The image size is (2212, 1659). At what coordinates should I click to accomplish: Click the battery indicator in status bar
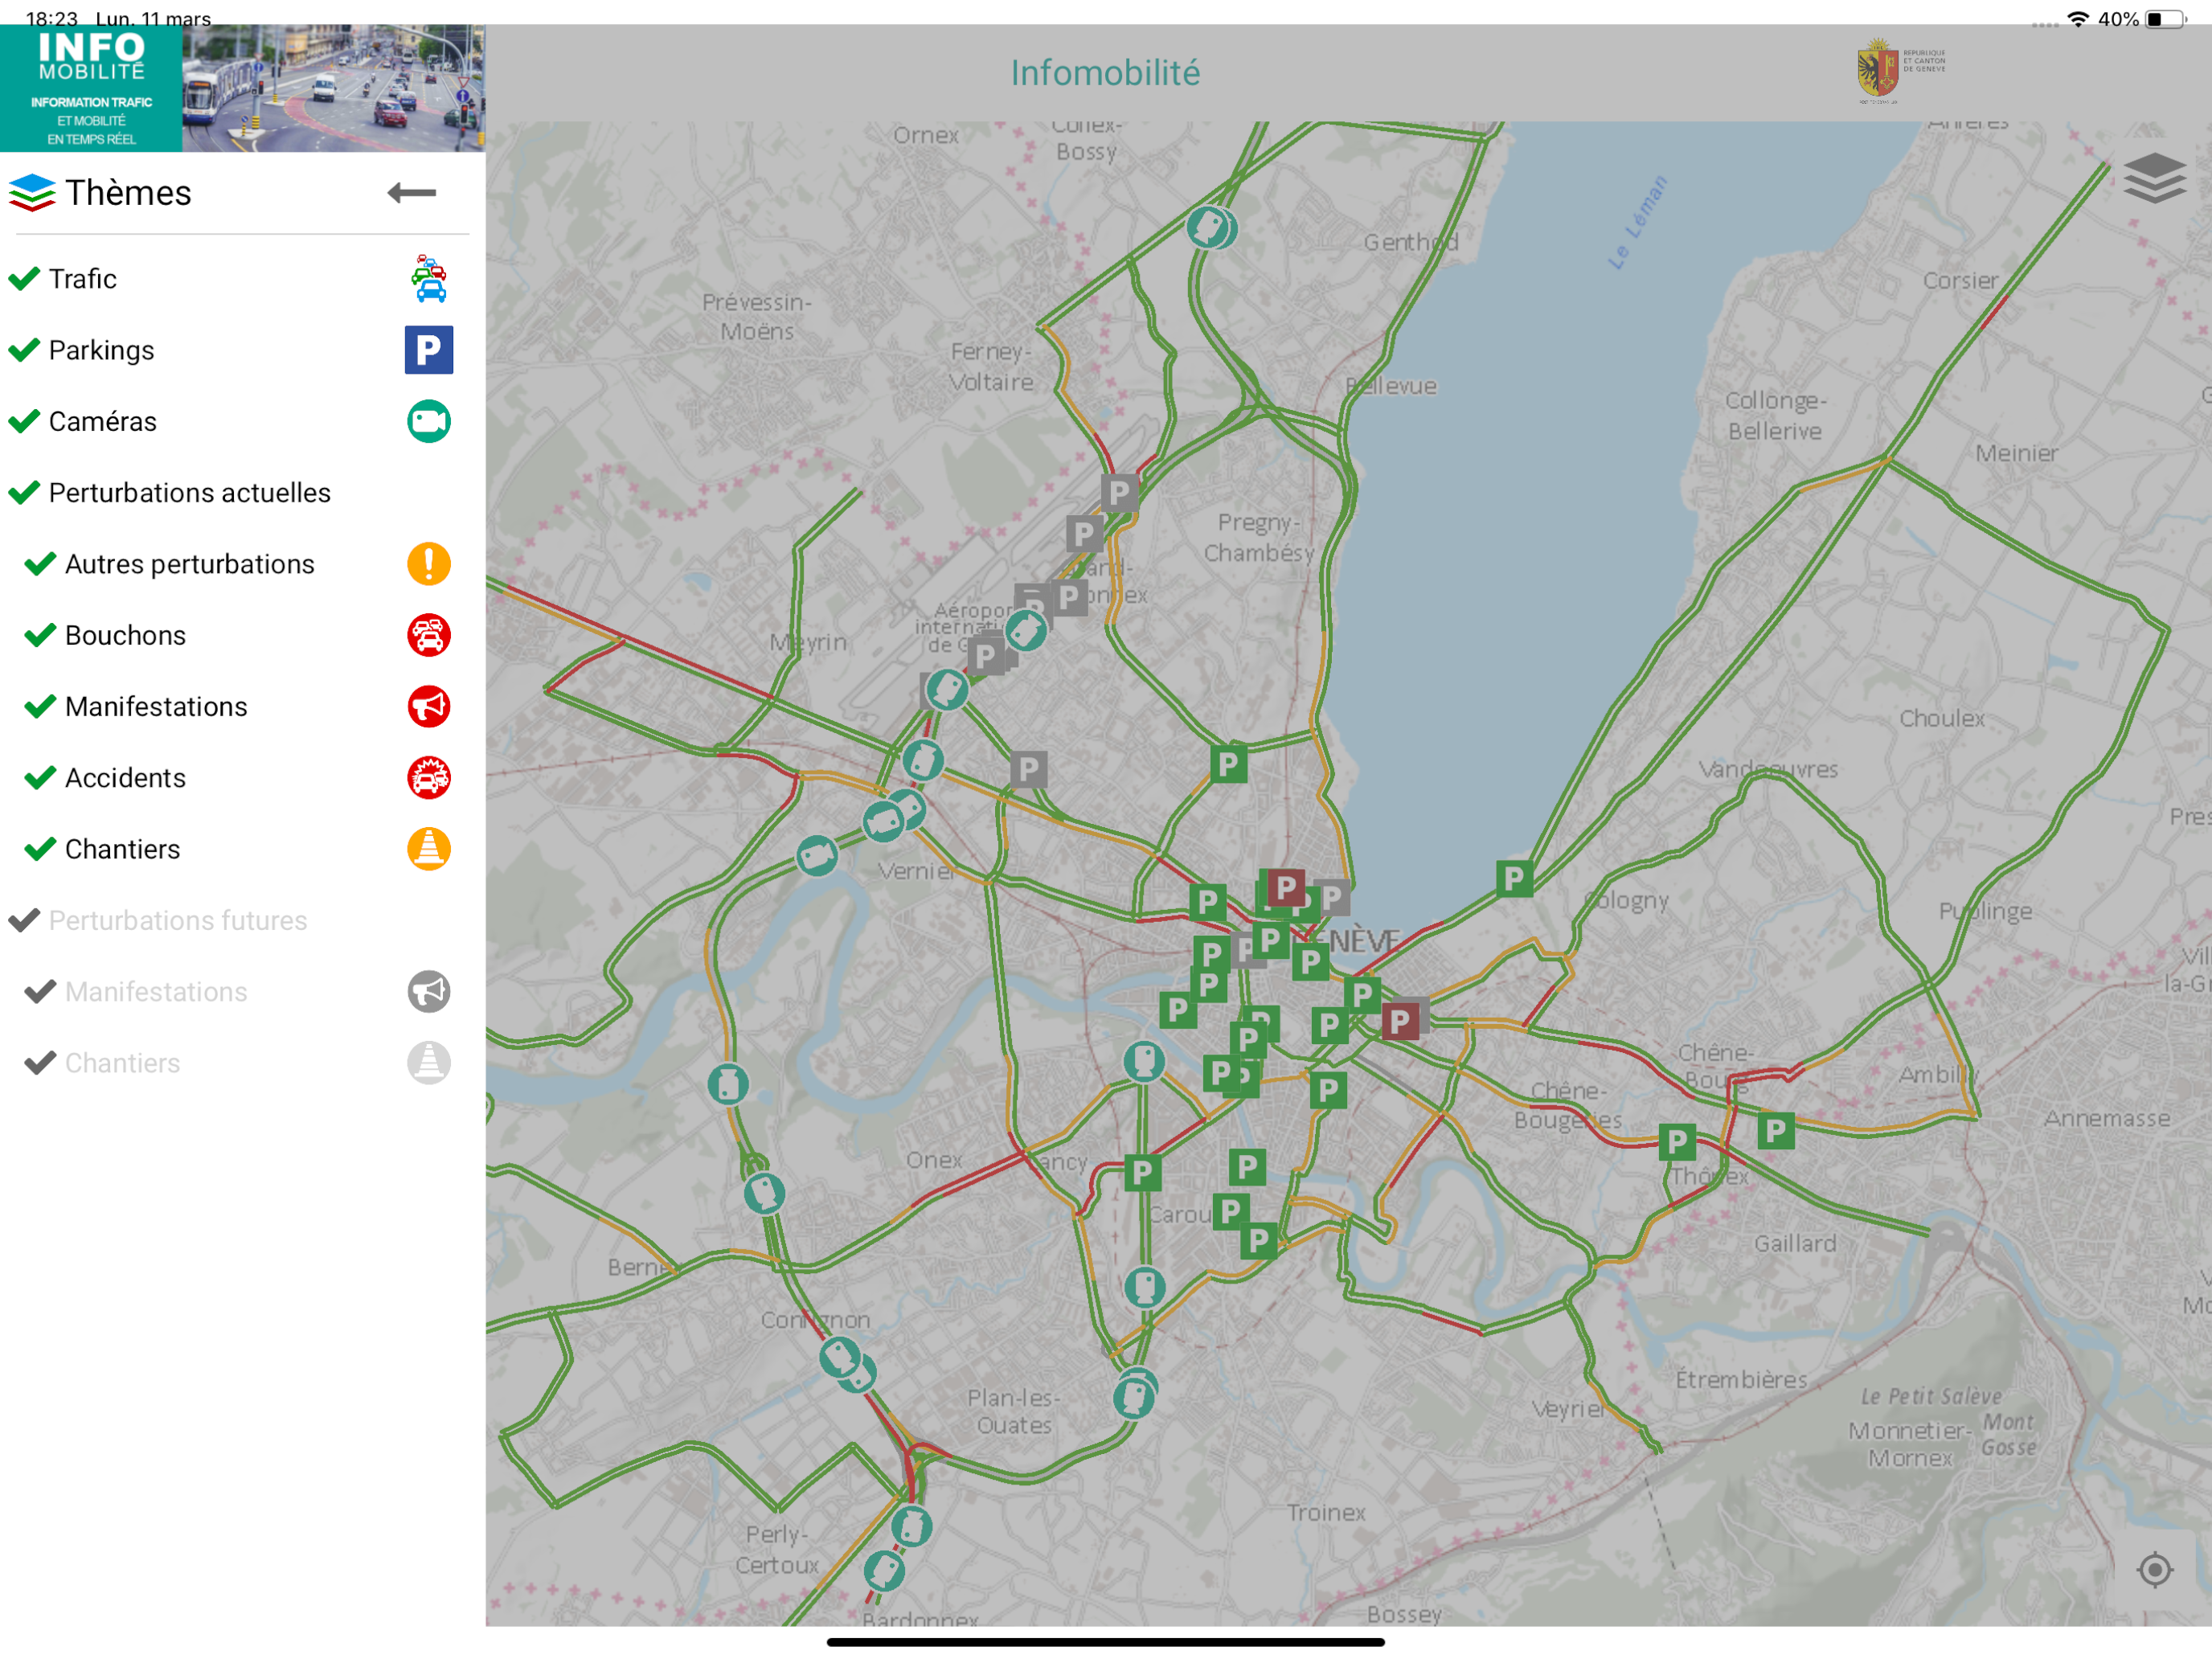point(2166,19)
